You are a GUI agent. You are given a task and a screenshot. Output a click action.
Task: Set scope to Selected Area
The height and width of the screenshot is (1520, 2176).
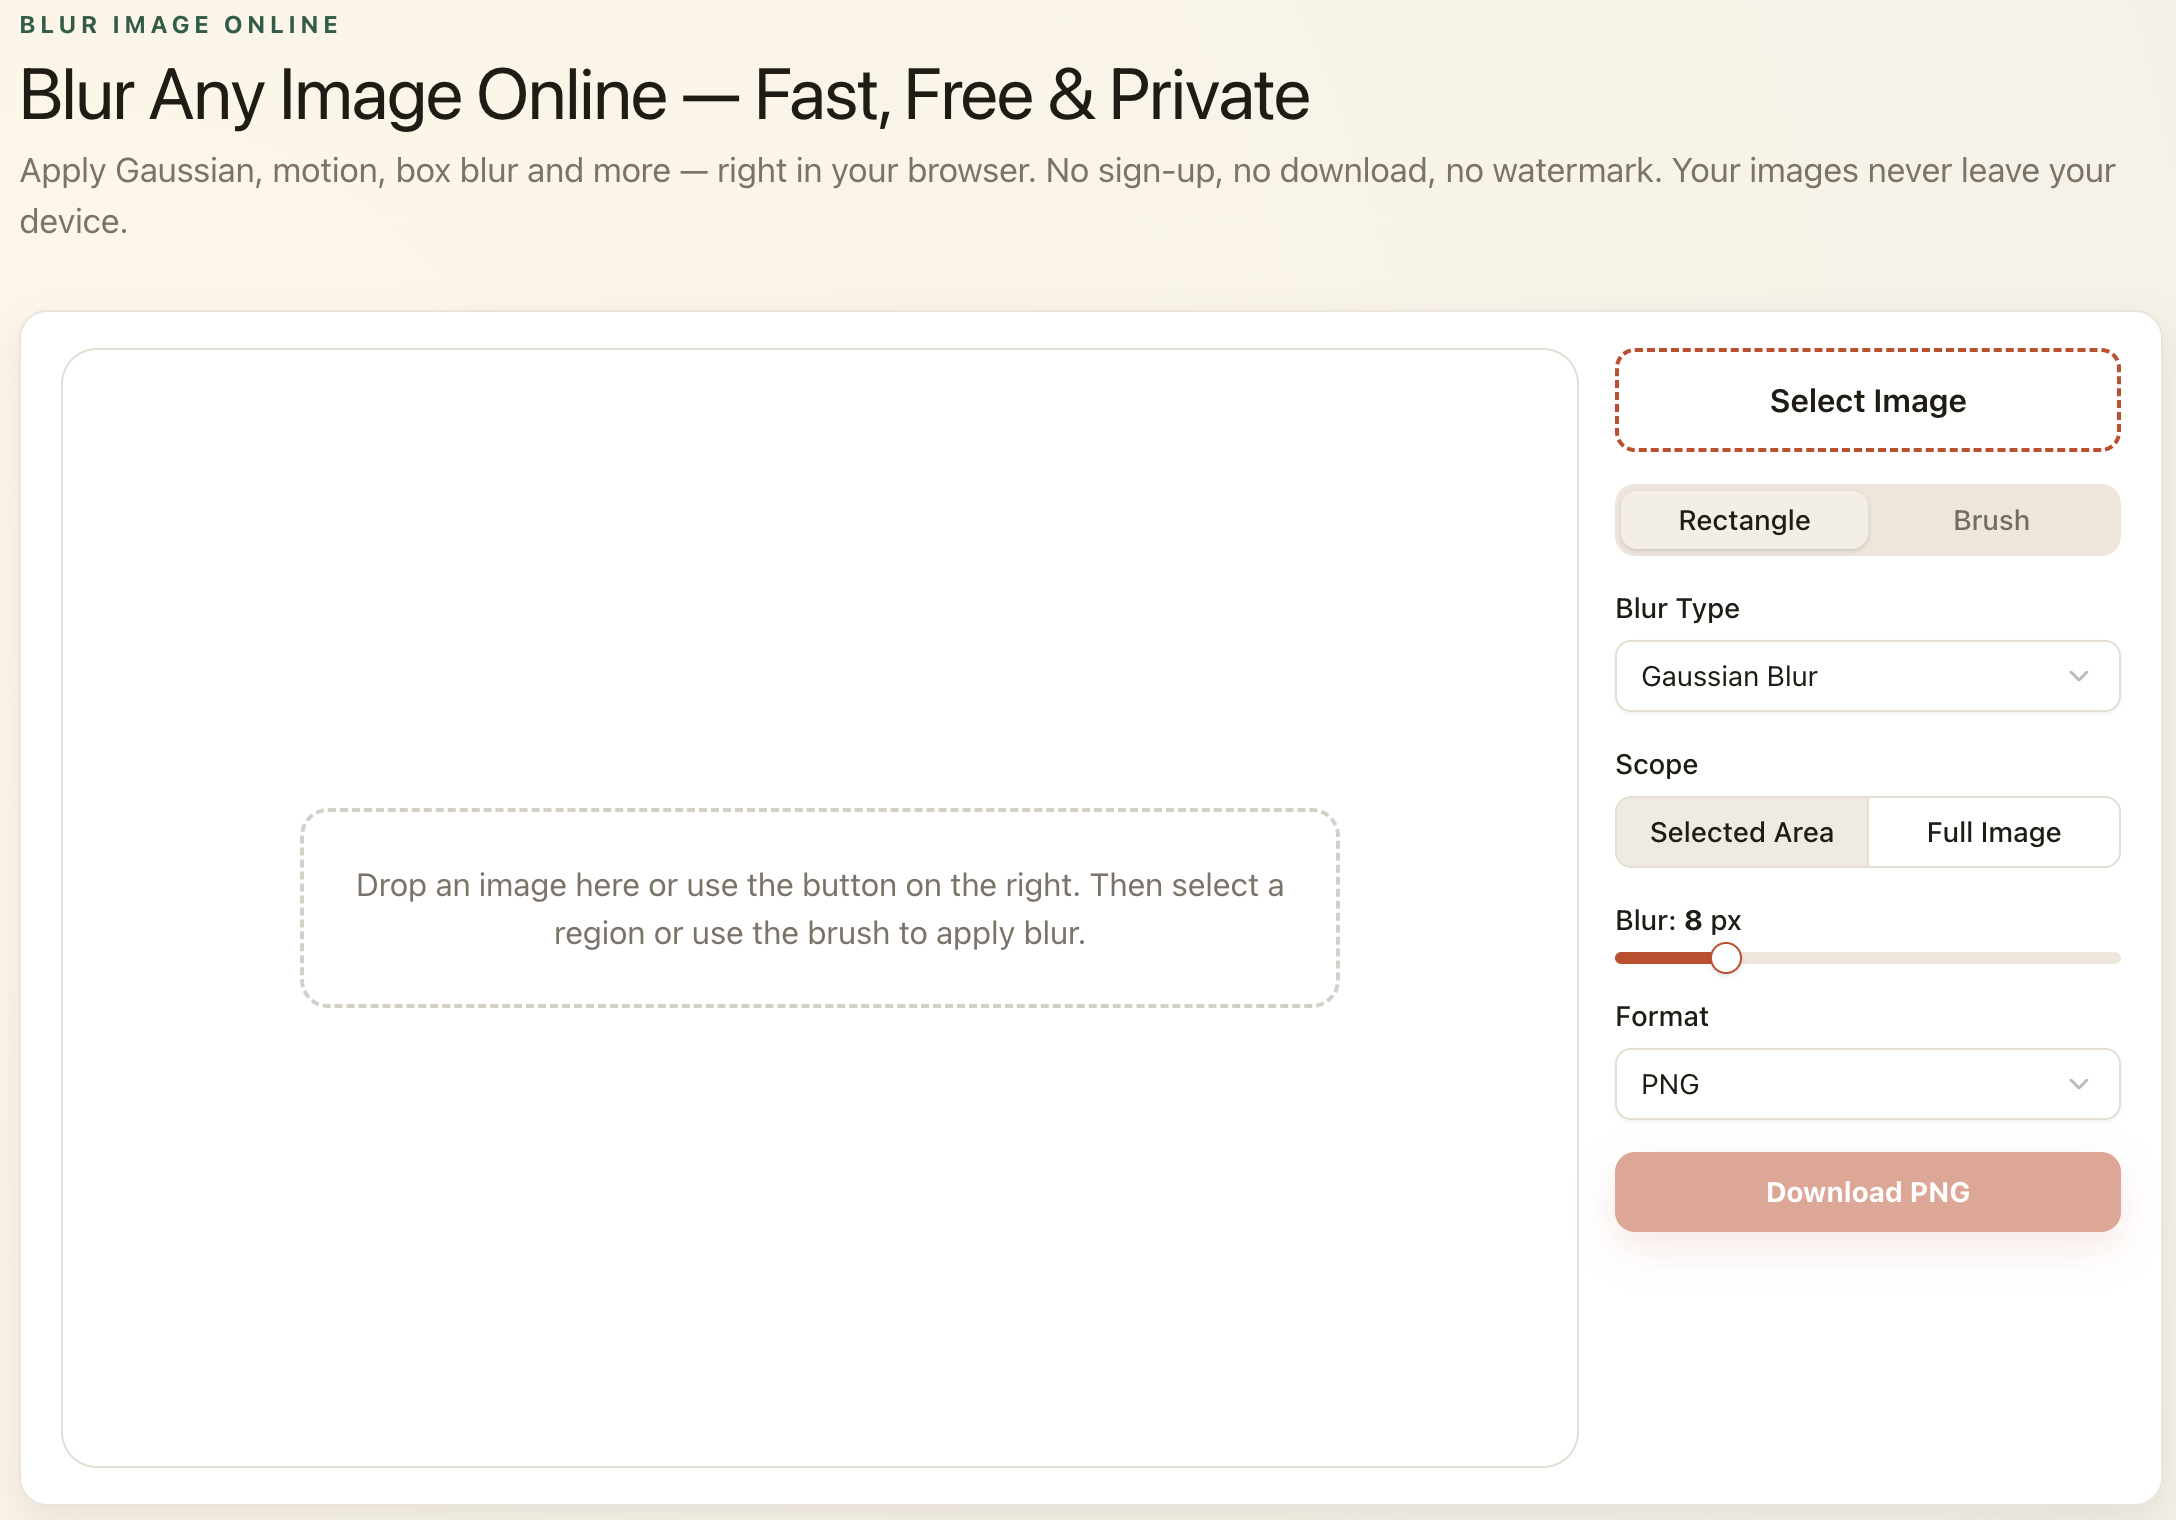point(1741,832)
